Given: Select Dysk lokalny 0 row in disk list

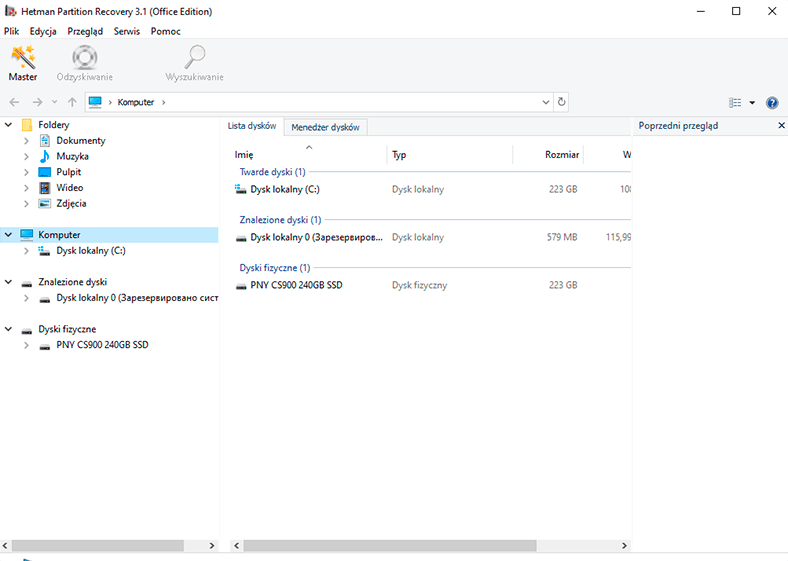Looking at the screenshot, I should (x=432, y=237).
